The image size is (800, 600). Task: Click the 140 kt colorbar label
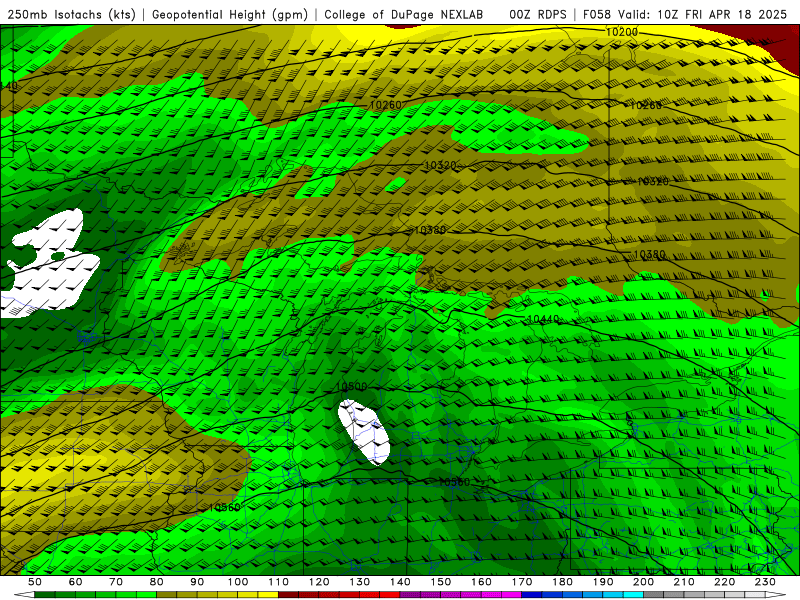pyautogui.click(x=400, y=582)
